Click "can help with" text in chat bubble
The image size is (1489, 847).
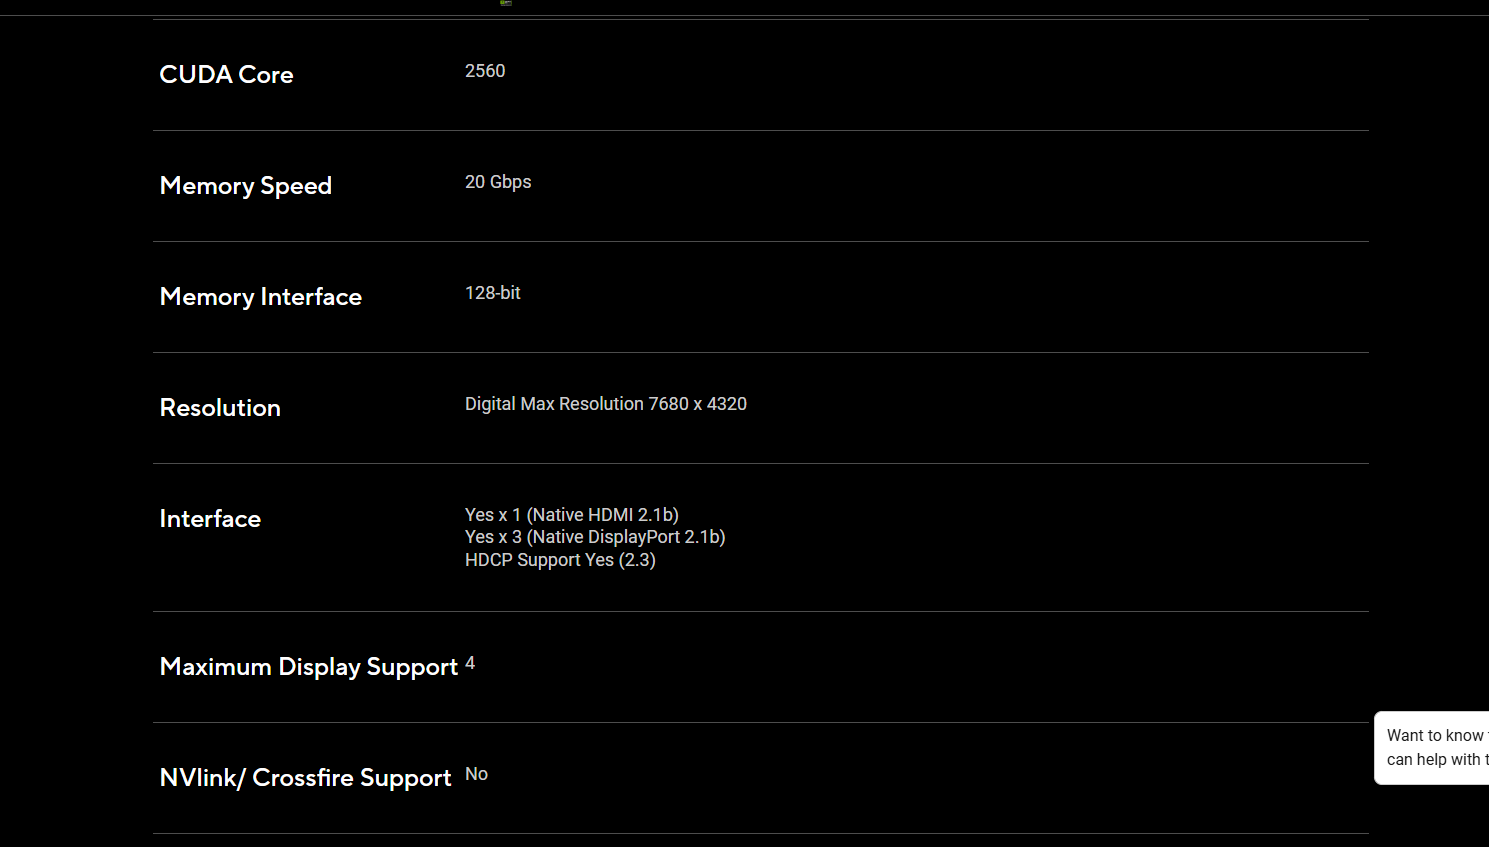click(1433, 760)
